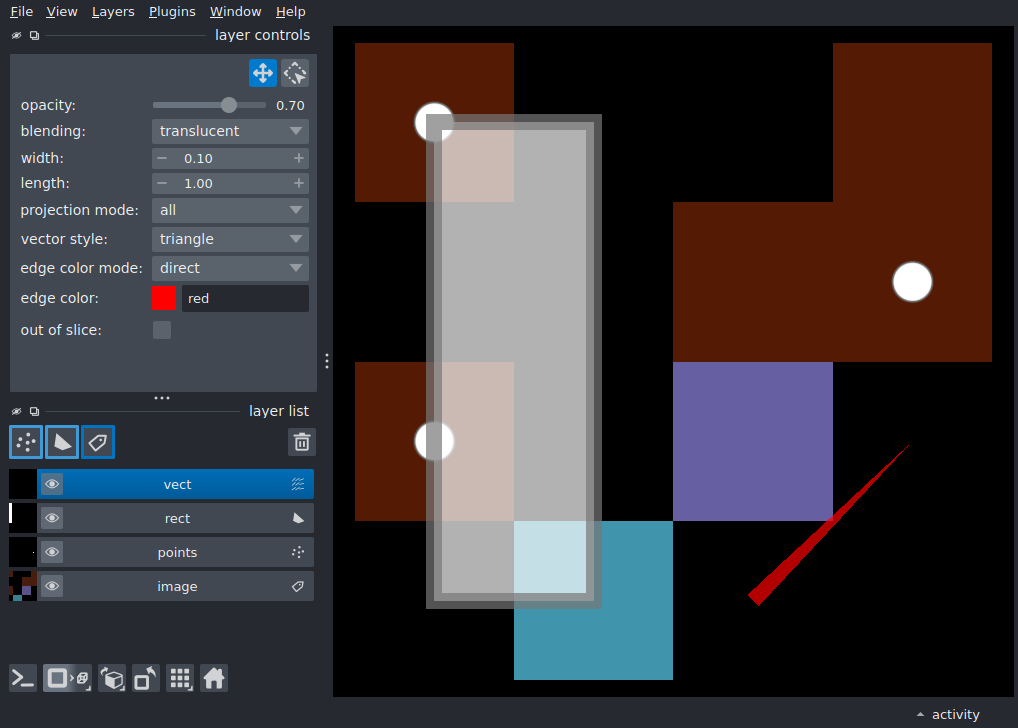Toggle visibility of vect layer
Image resolution: width=1018 pixels, height=728 pixels.
52,484
